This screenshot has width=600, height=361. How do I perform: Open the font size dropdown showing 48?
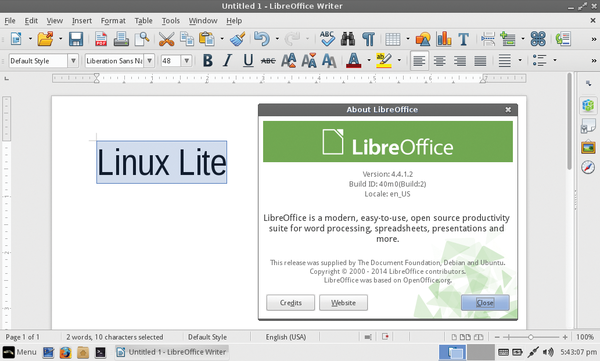pos(186,60)
